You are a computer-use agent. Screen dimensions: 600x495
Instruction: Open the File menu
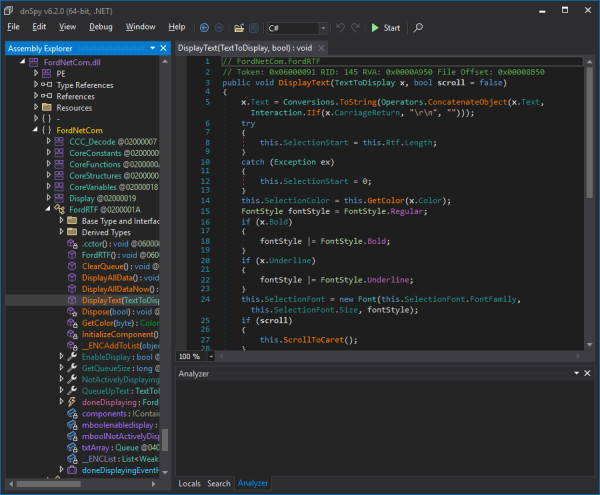(13, 27)
